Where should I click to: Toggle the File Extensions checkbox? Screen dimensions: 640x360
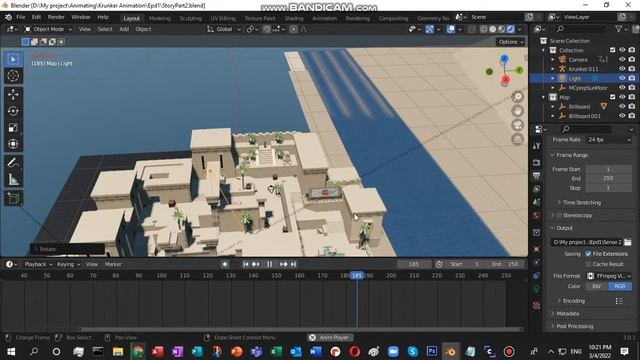click(588, 254)
